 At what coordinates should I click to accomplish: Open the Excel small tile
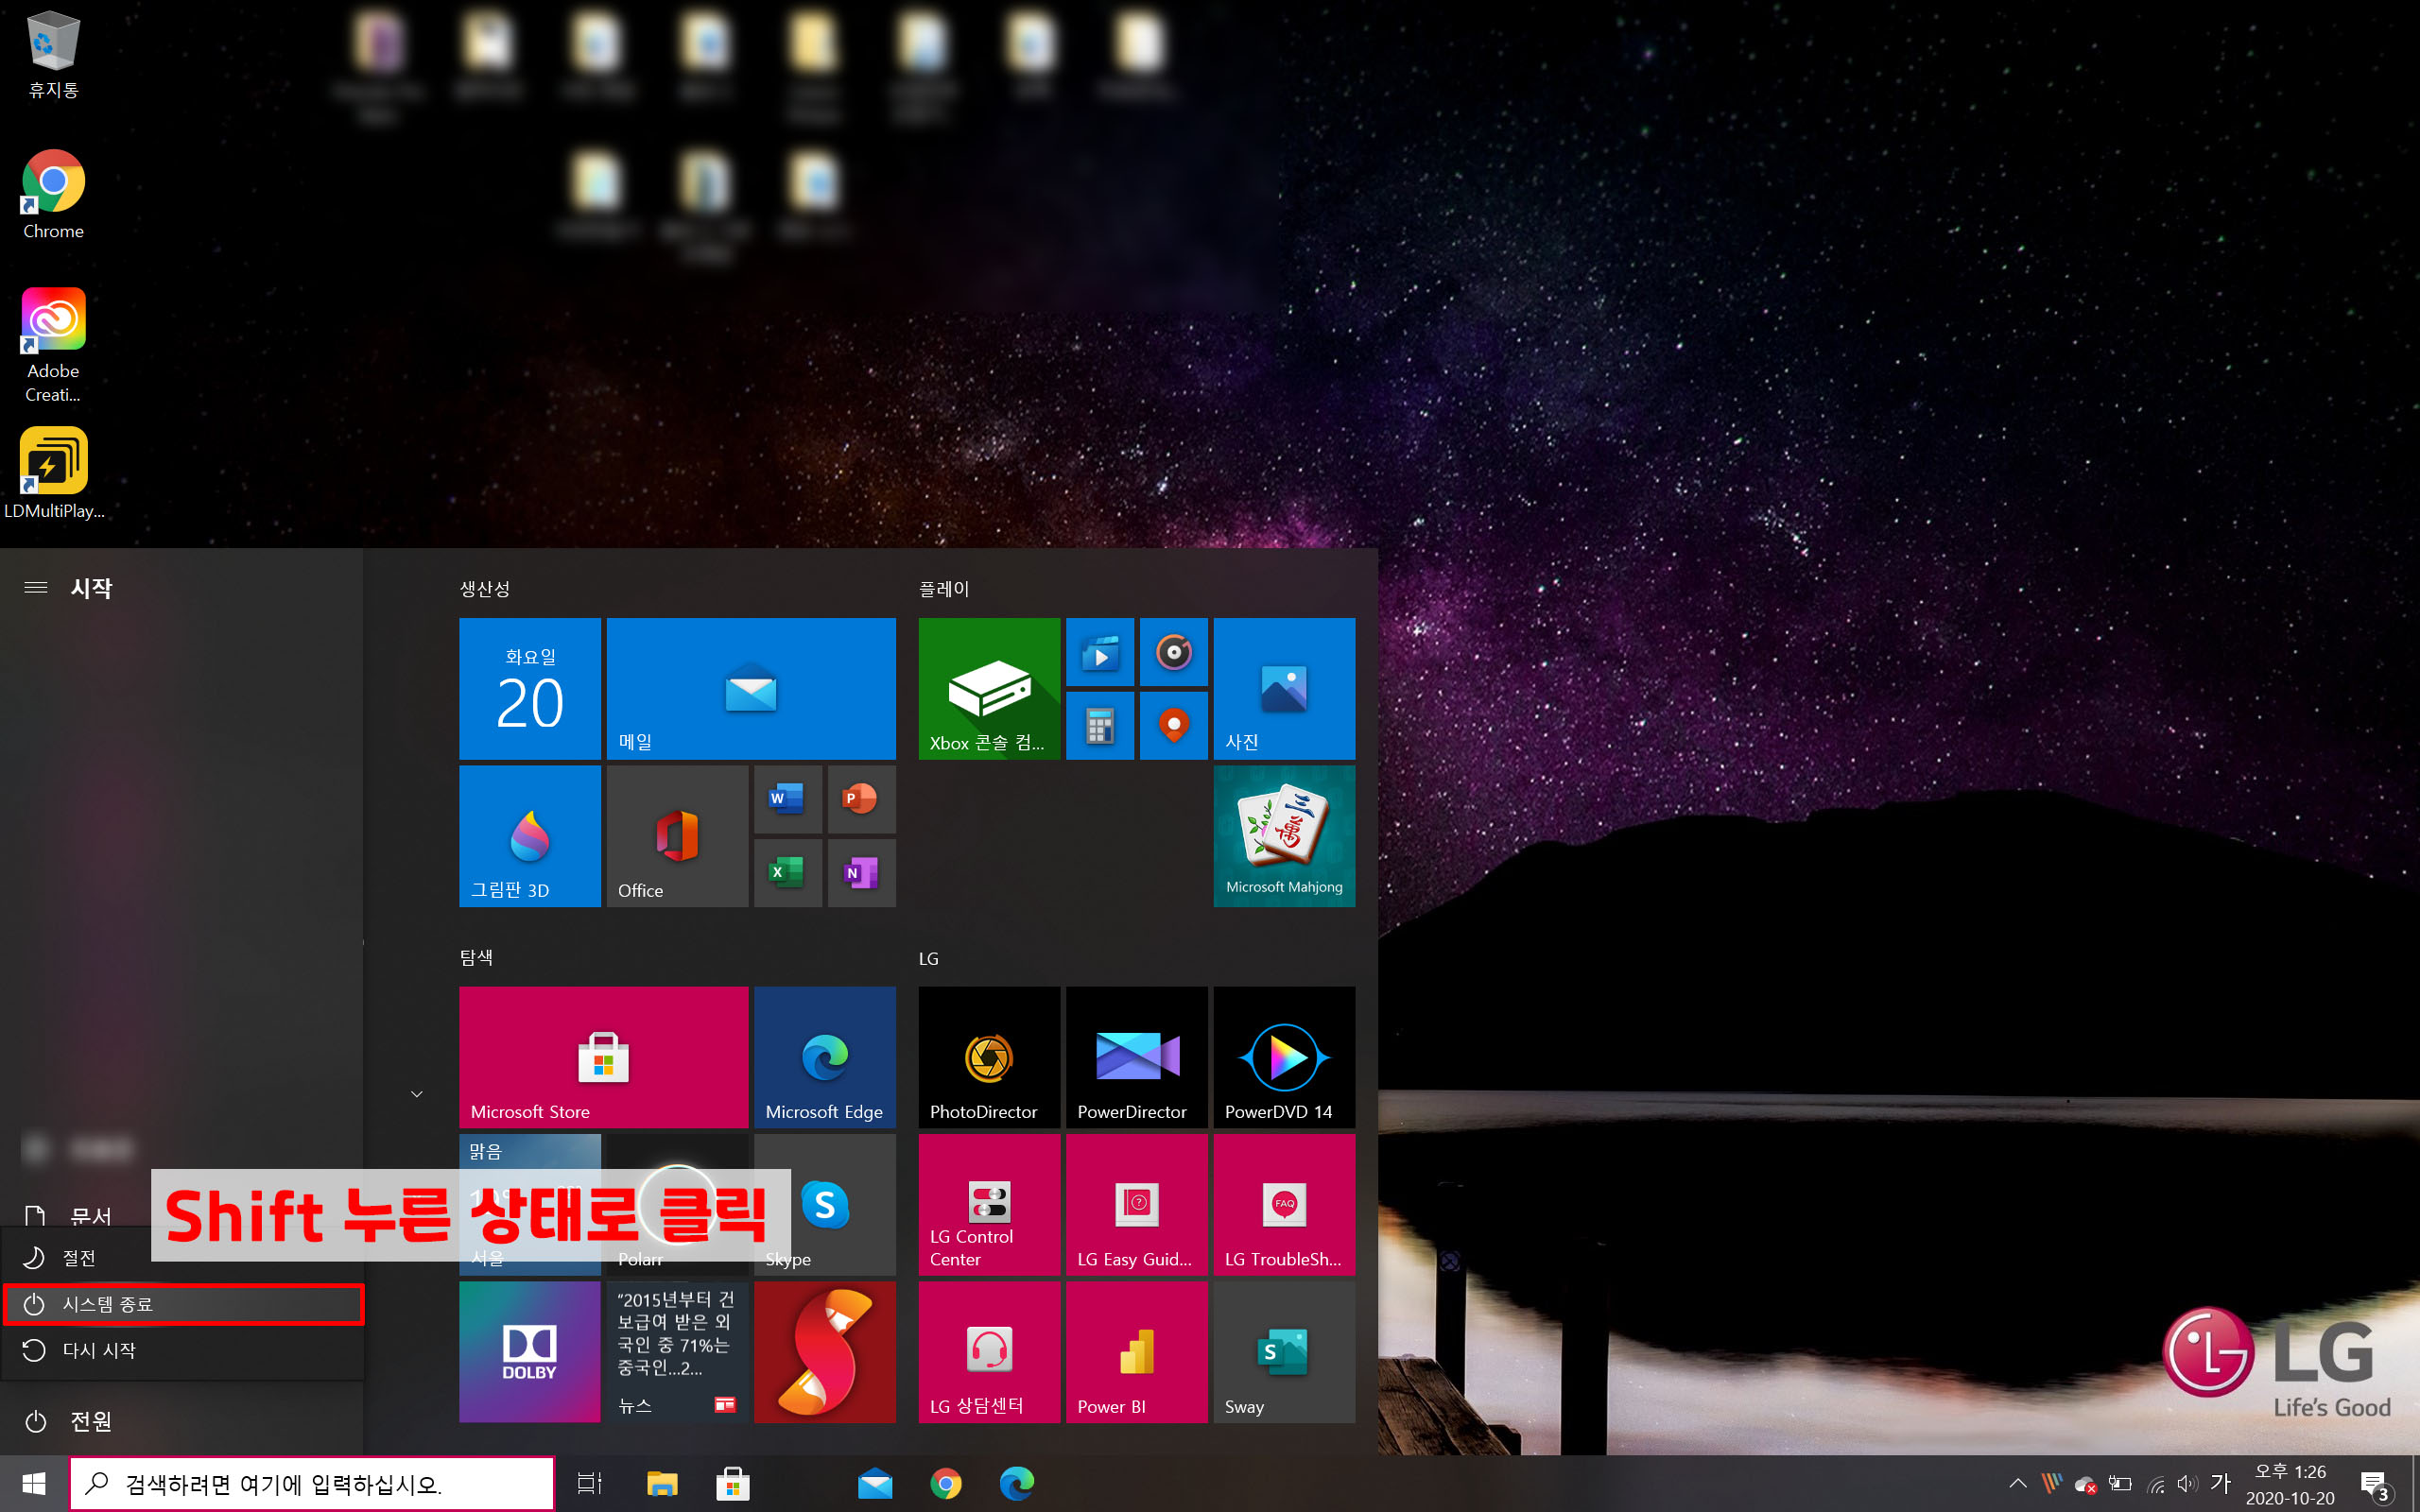pos(787,873)
